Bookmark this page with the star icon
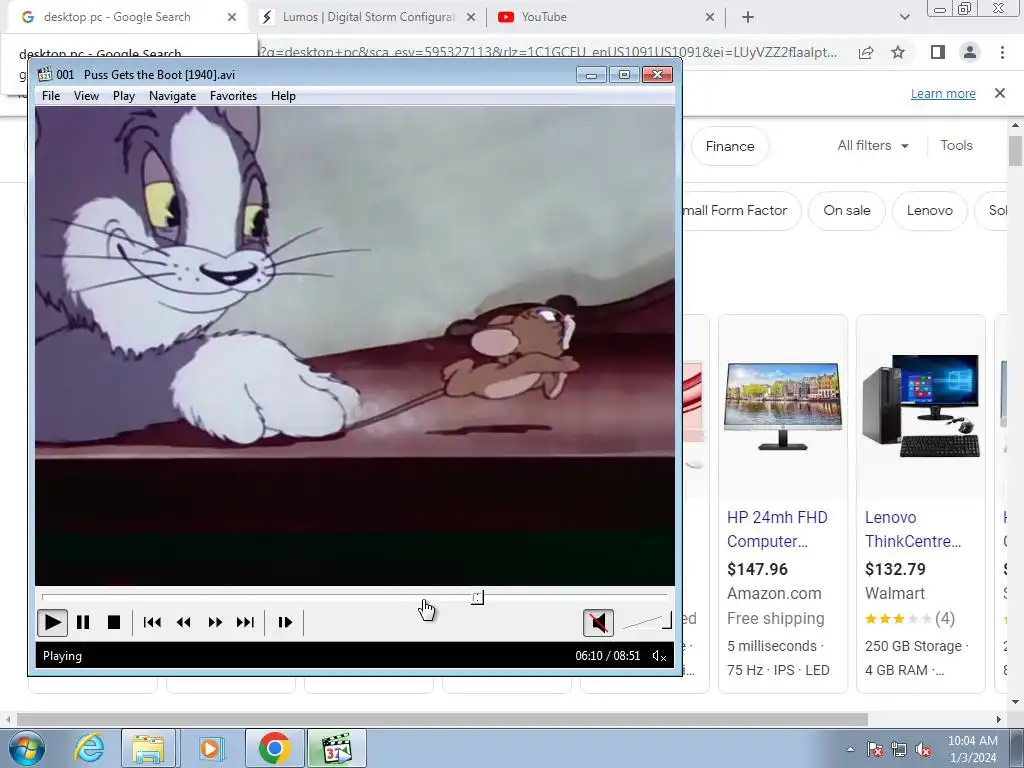This screenshot has height=768, width=1024. point(898,52)
